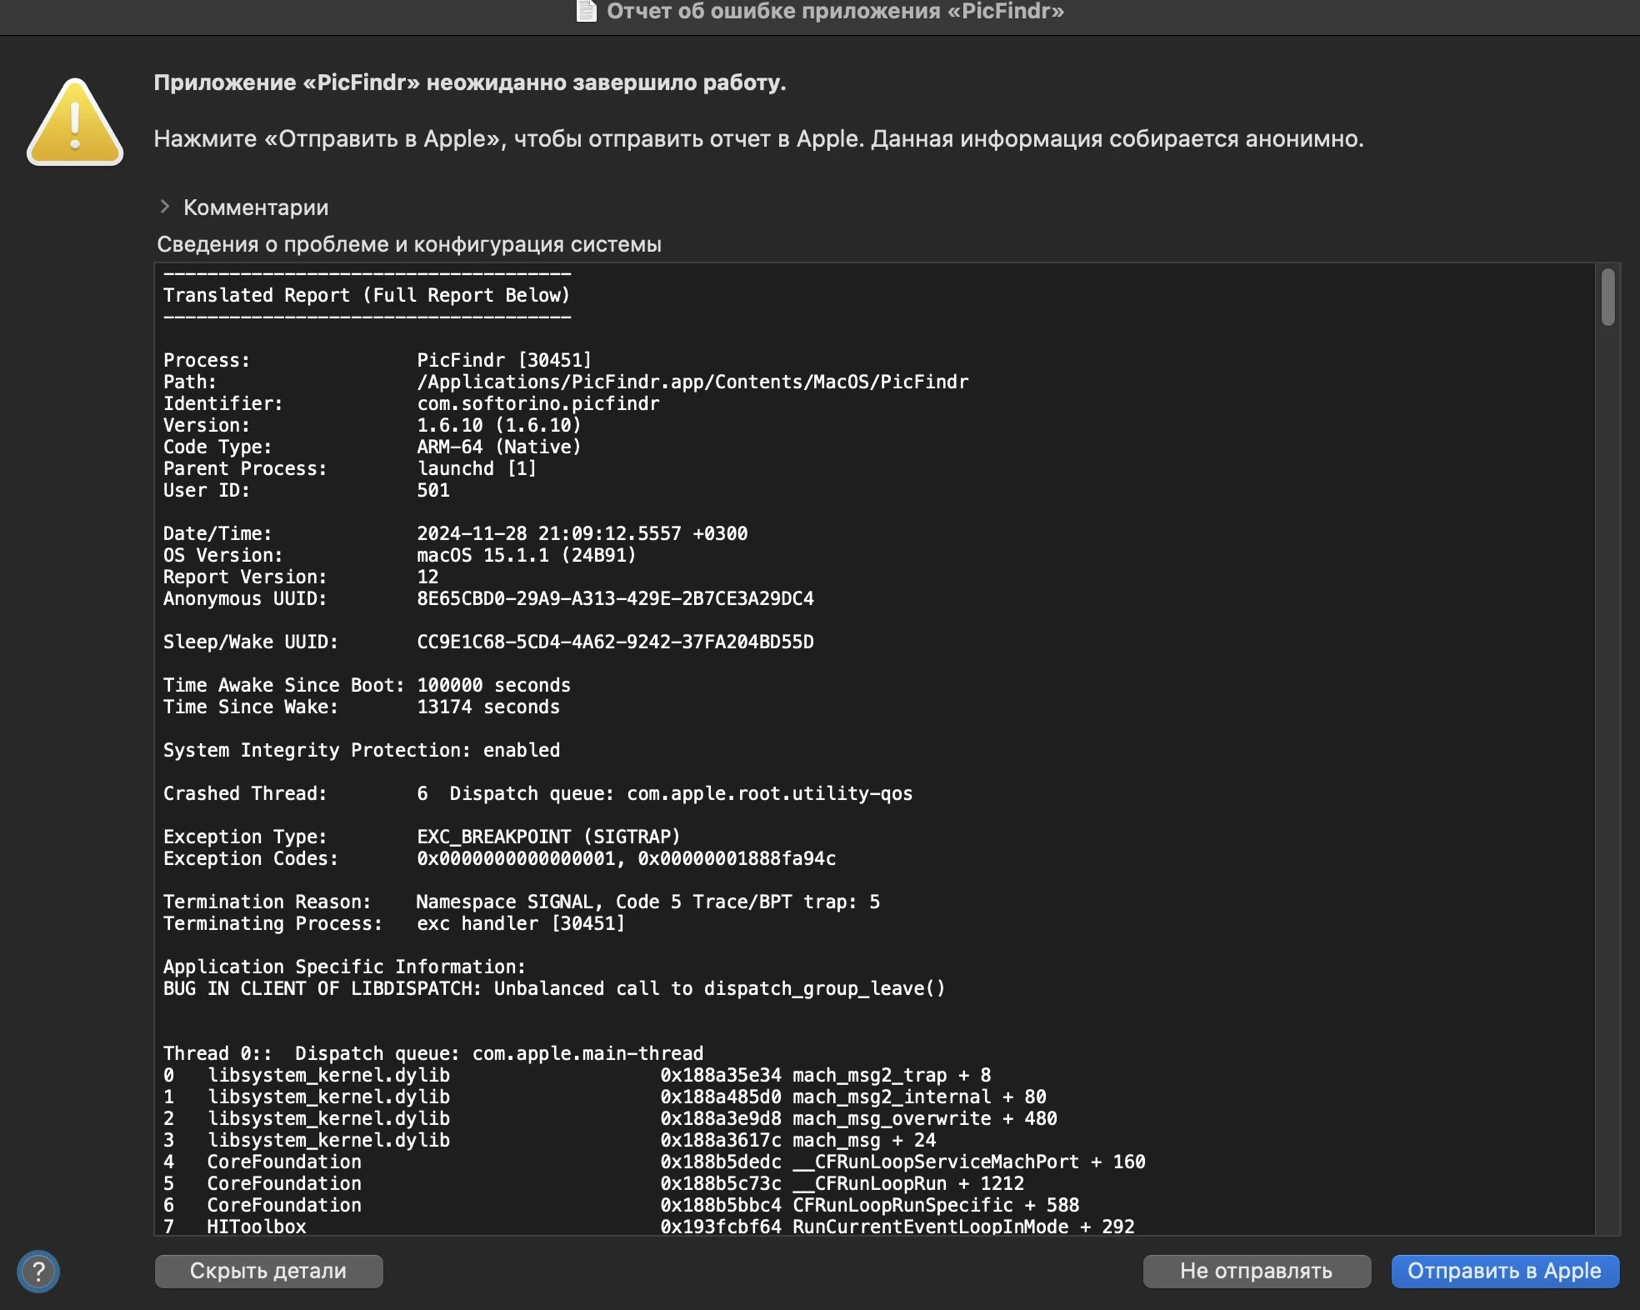Click code type ARM-64 (Native)
This screenshot has width=1640, height=1310.
click(499, 447)
